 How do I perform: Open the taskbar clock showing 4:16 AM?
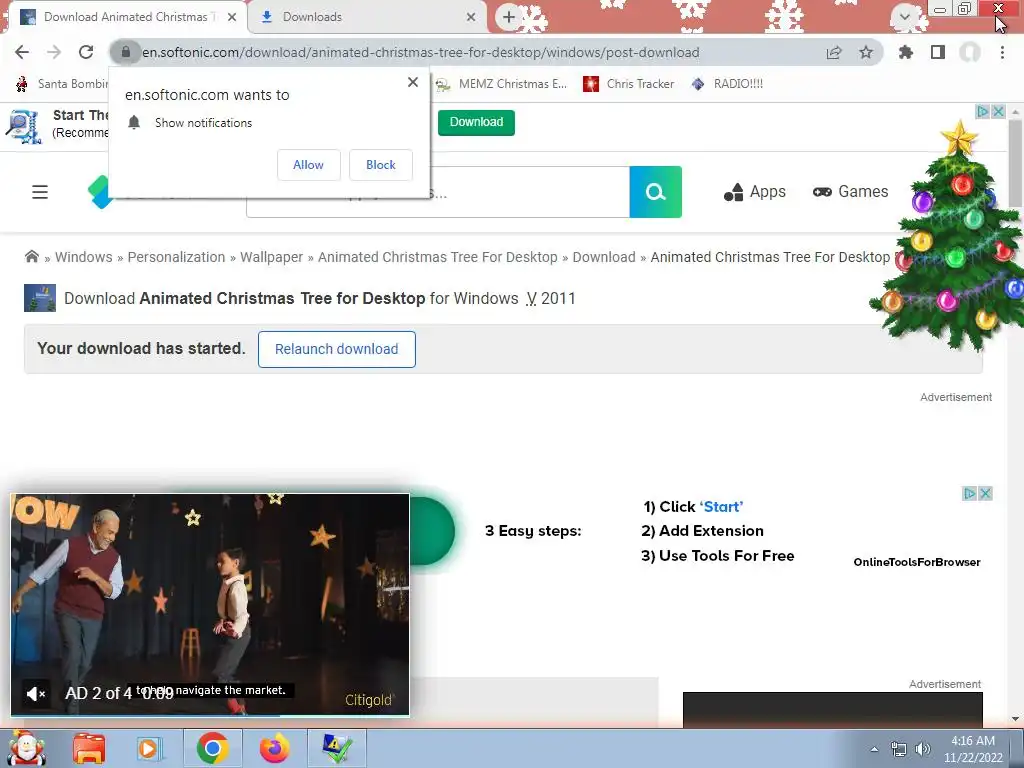(973, 749)
